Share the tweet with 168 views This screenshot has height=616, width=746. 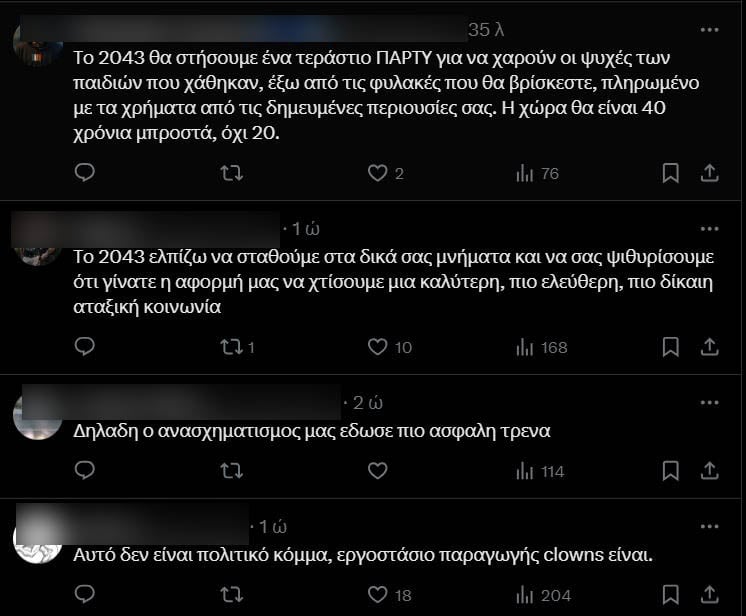point(709,347)
